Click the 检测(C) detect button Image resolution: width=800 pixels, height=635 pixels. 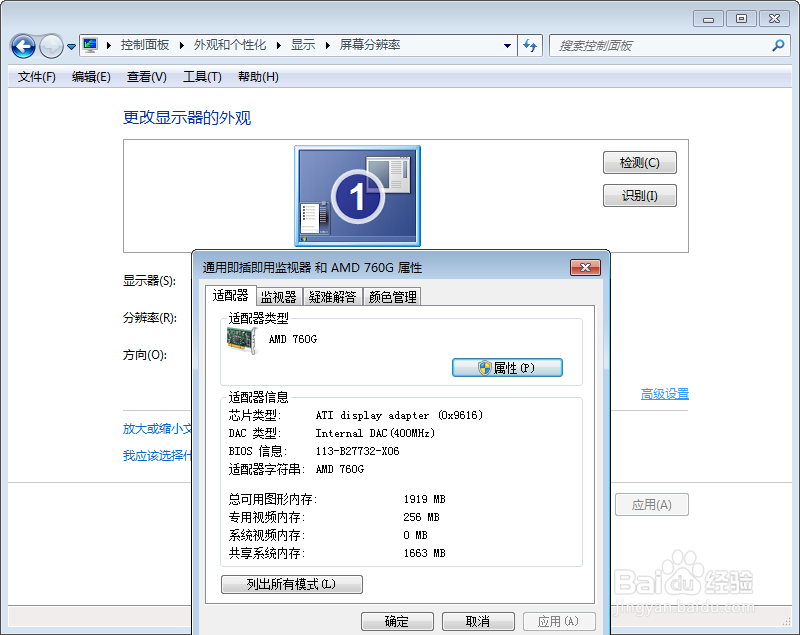click(640, 163)
